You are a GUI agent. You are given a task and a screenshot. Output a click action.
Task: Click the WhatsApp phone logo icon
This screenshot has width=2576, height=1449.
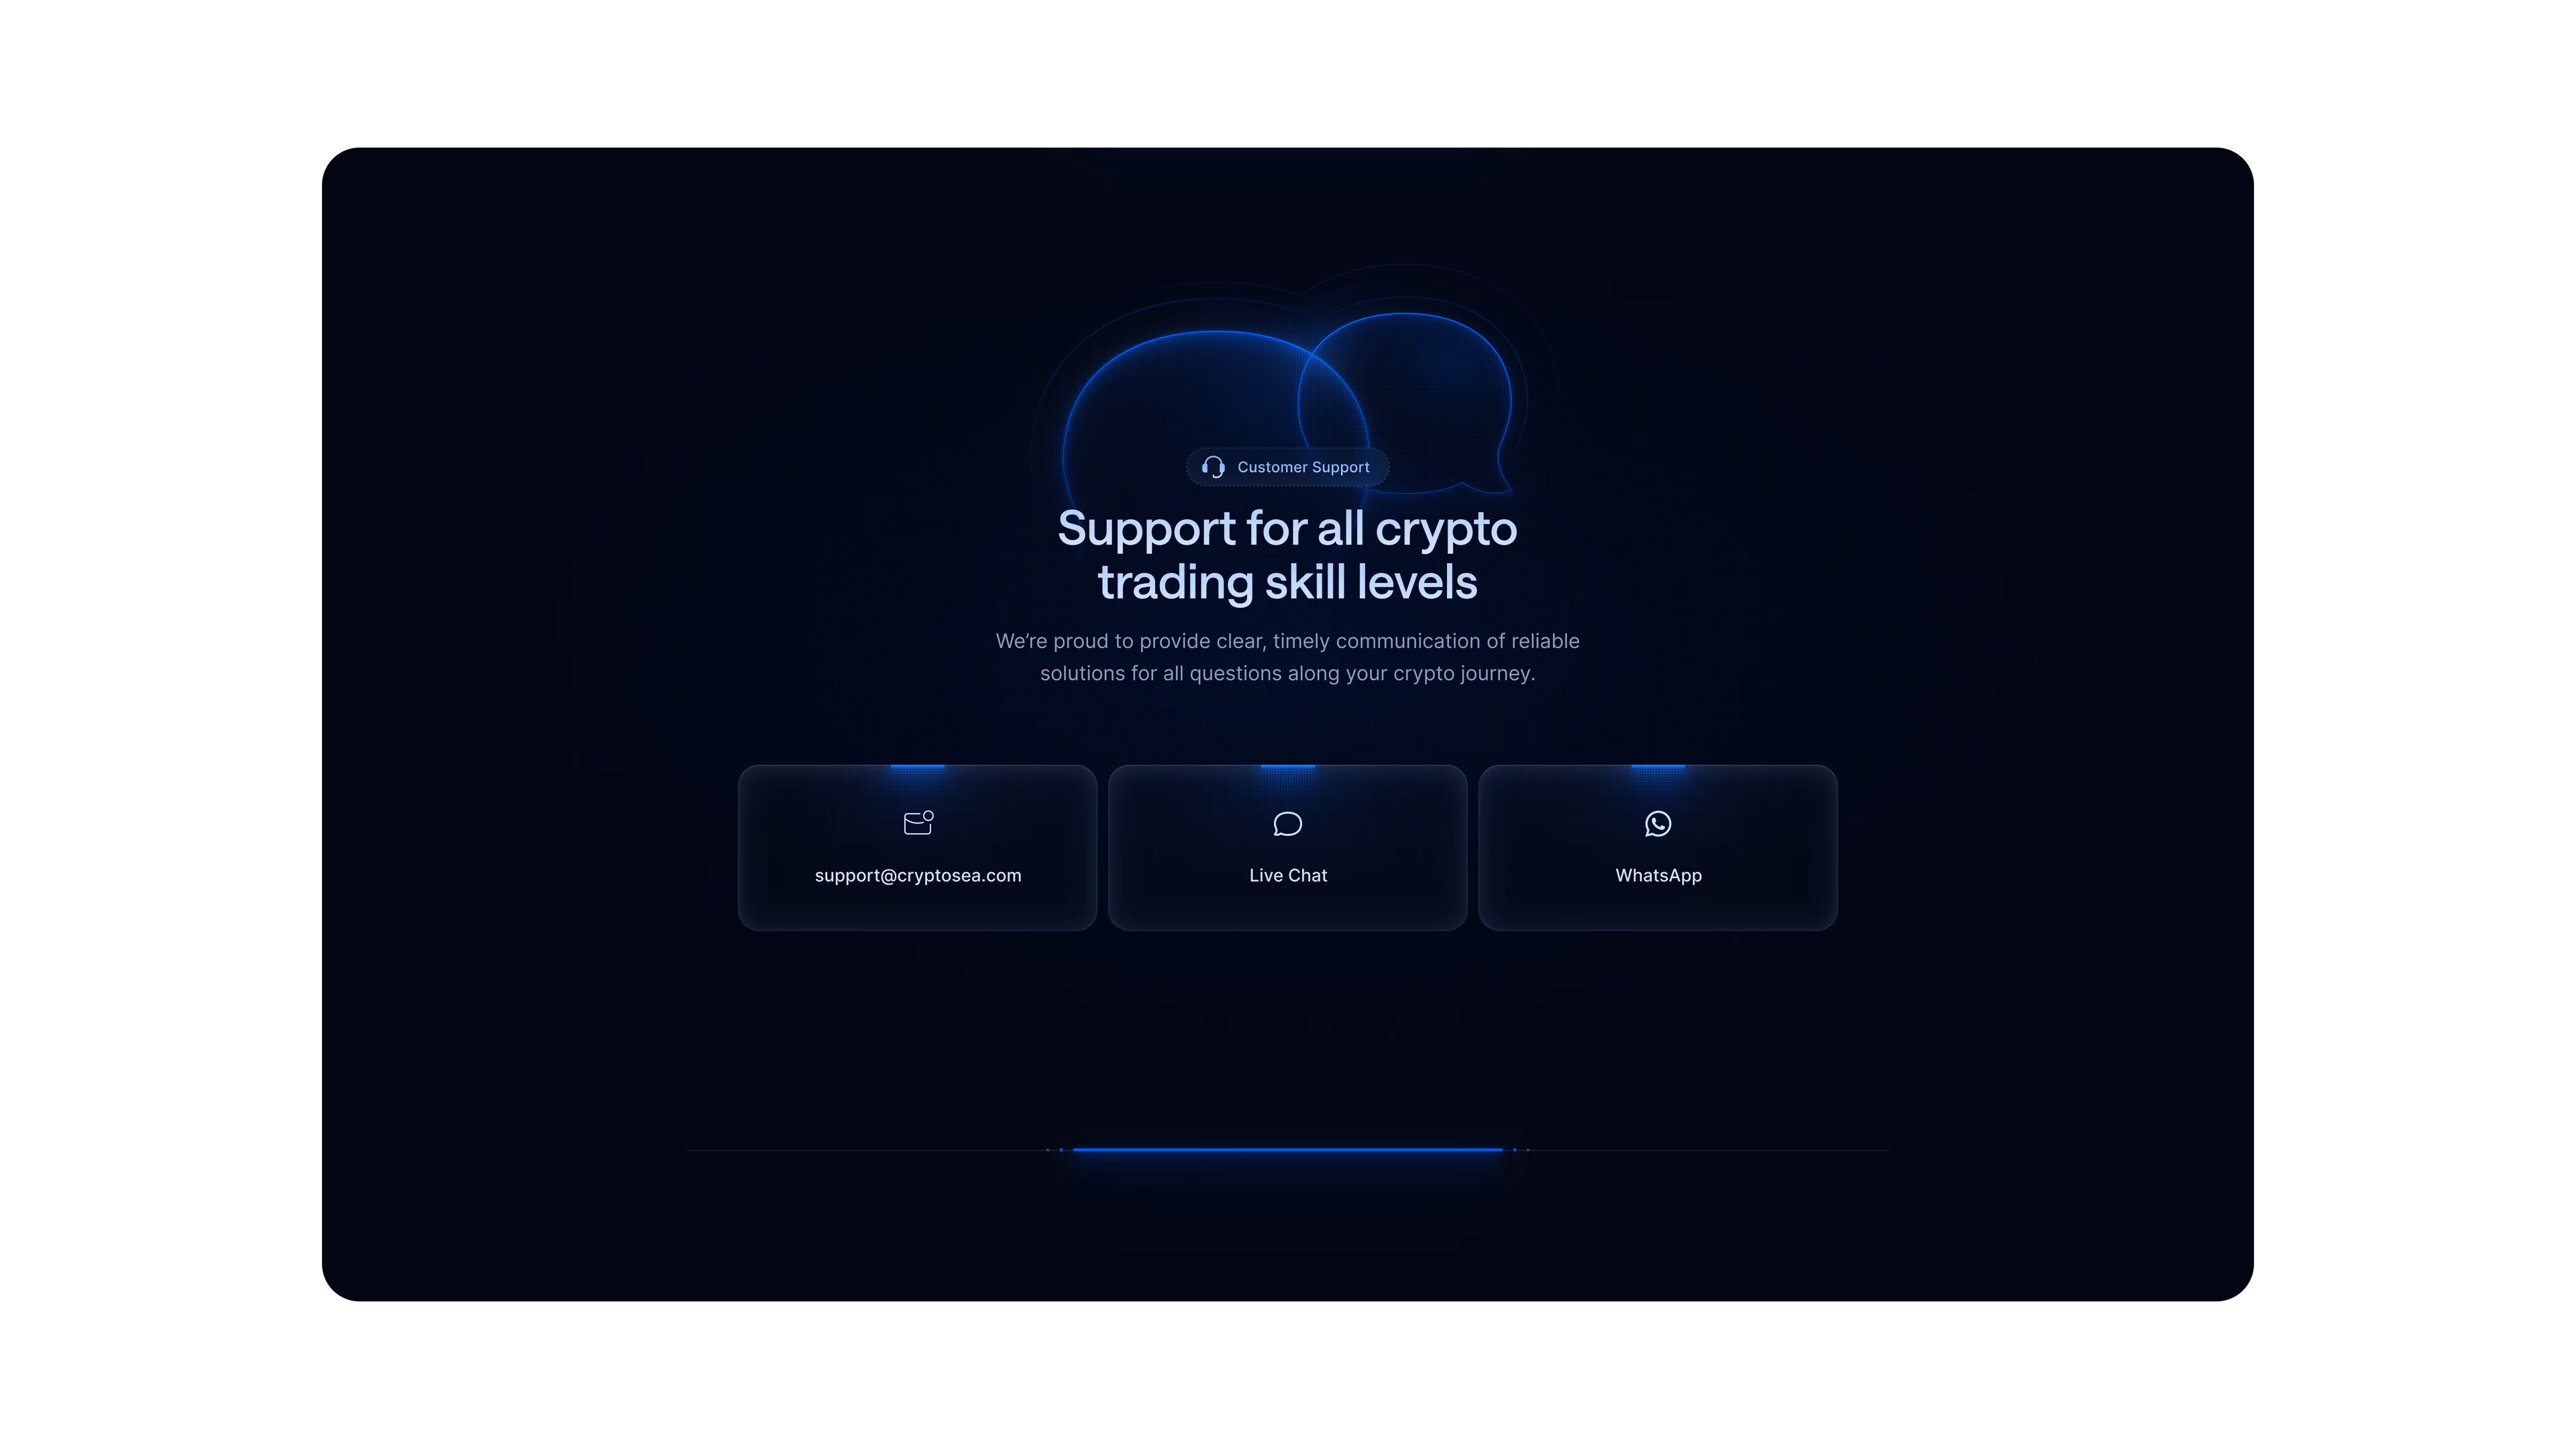(x=1658, y=823)
